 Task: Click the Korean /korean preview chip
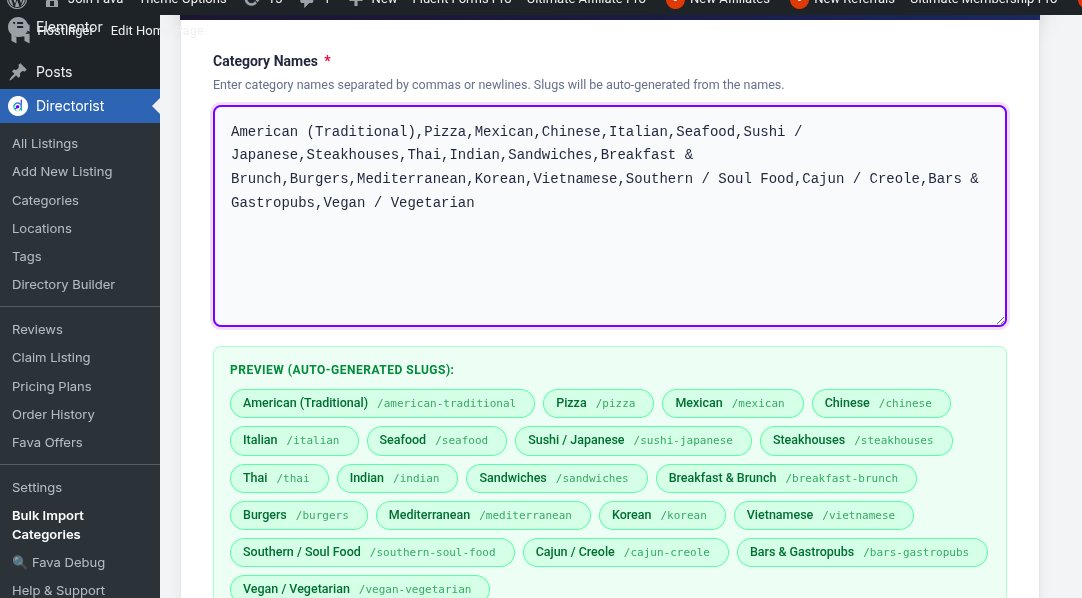662,515
